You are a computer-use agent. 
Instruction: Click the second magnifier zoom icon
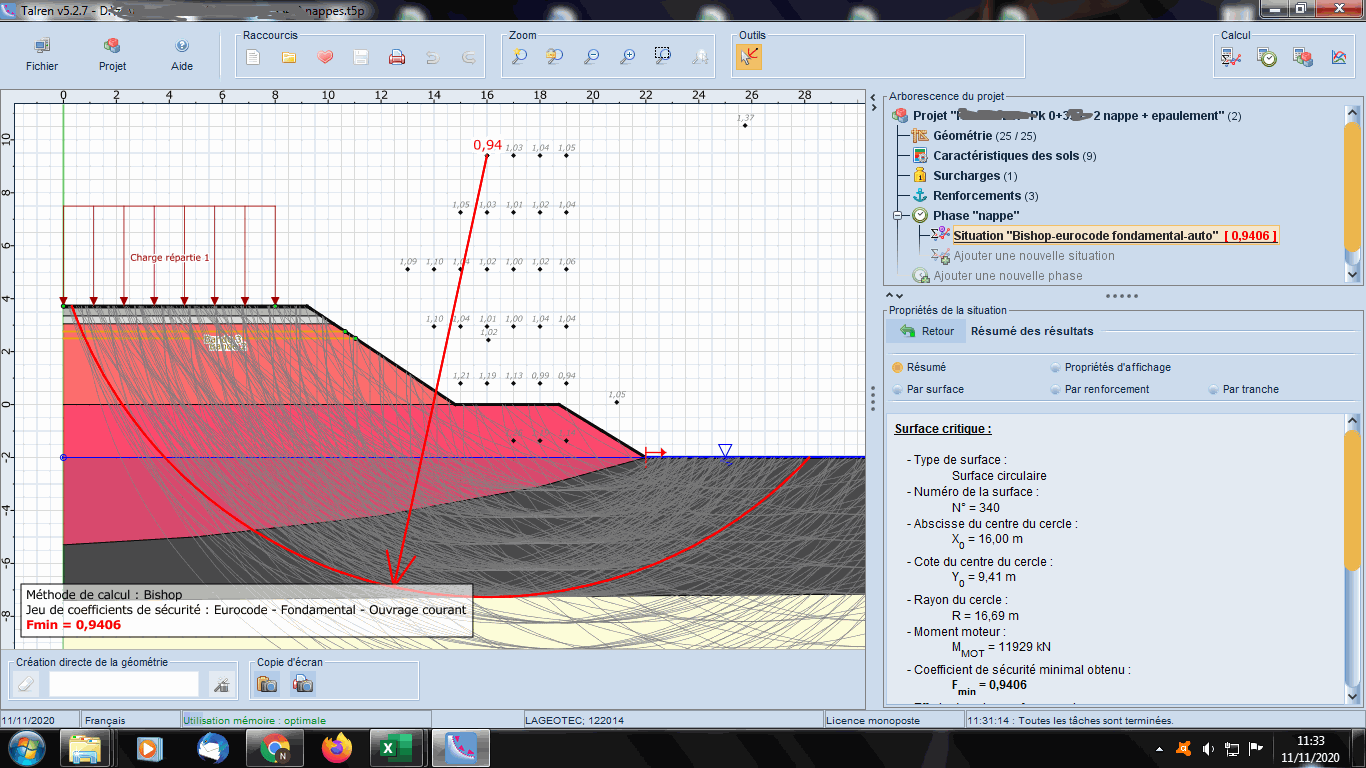(x=555, y=57)
